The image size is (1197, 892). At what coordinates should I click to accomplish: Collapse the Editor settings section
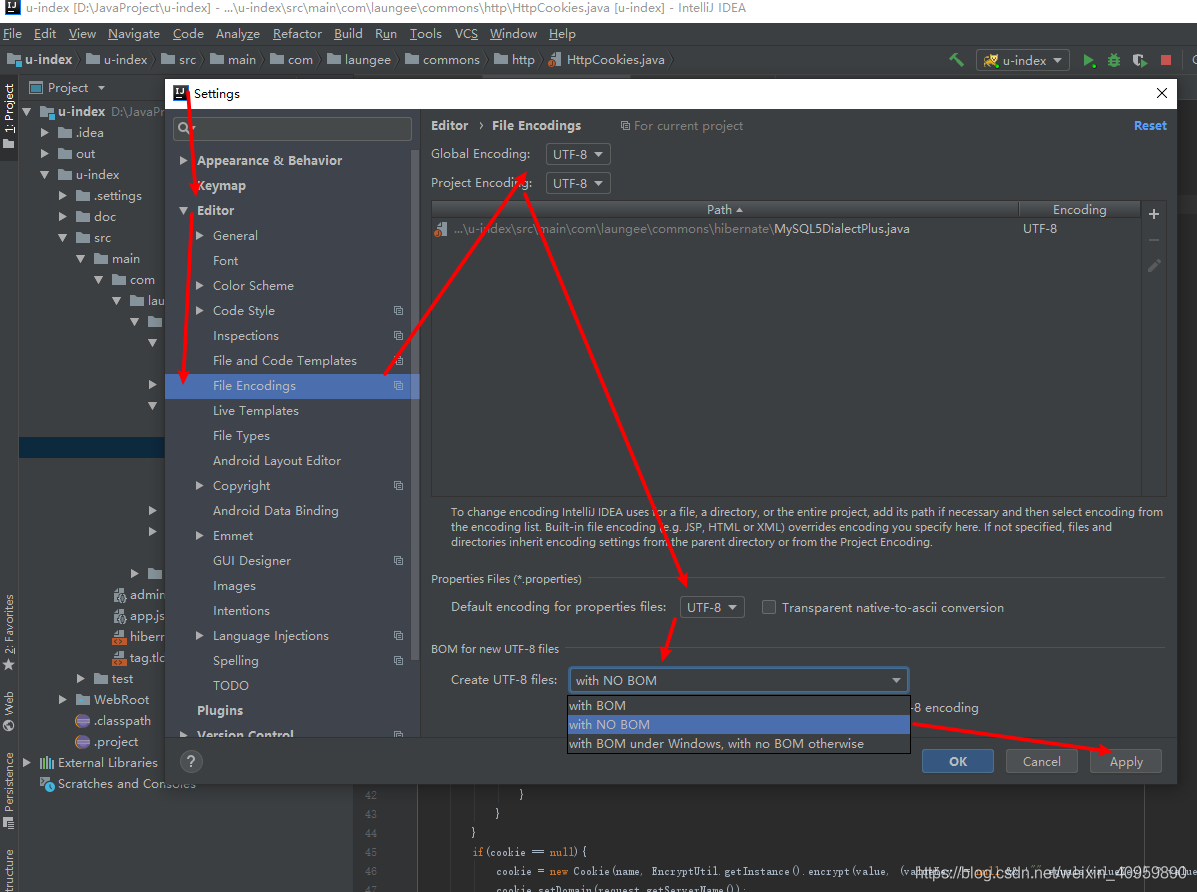coord(183,211)
